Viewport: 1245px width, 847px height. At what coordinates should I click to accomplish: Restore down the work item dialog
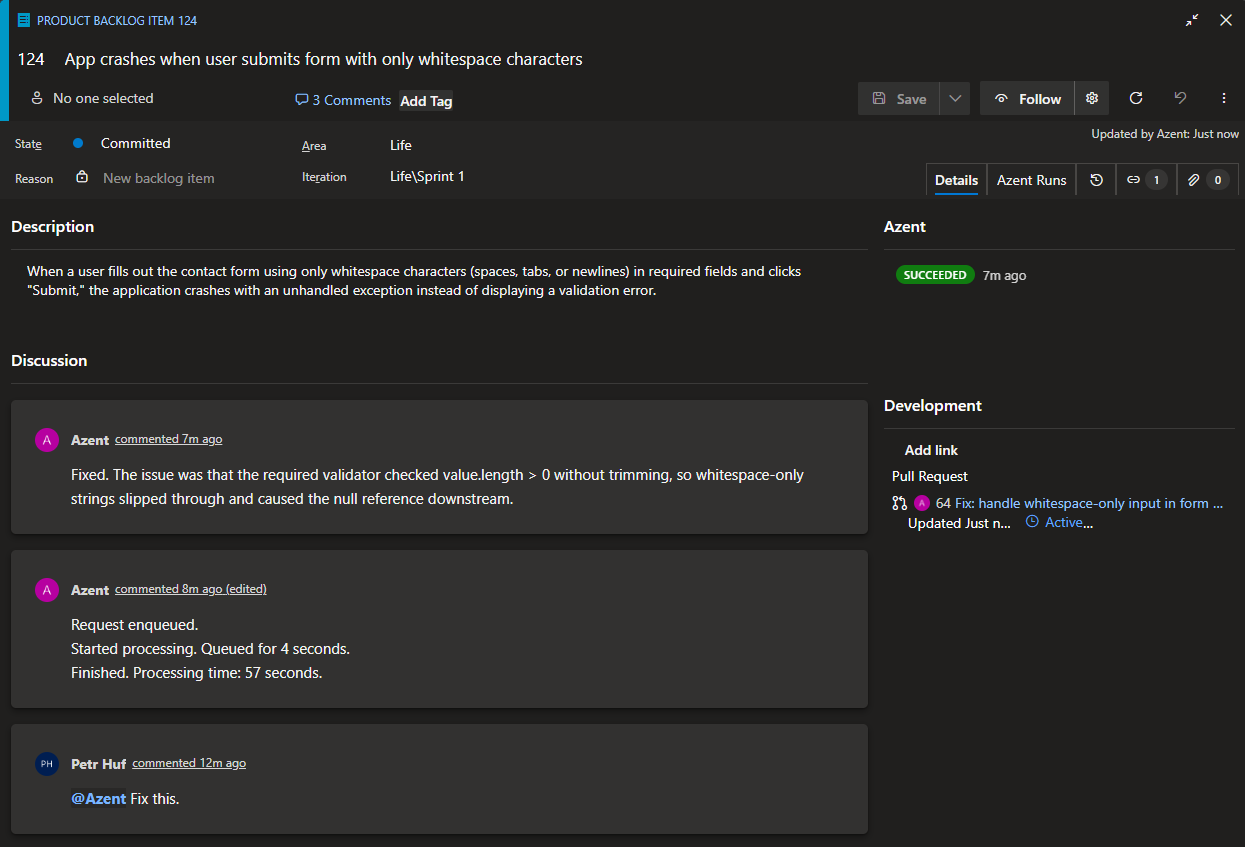pos(1192,20)
